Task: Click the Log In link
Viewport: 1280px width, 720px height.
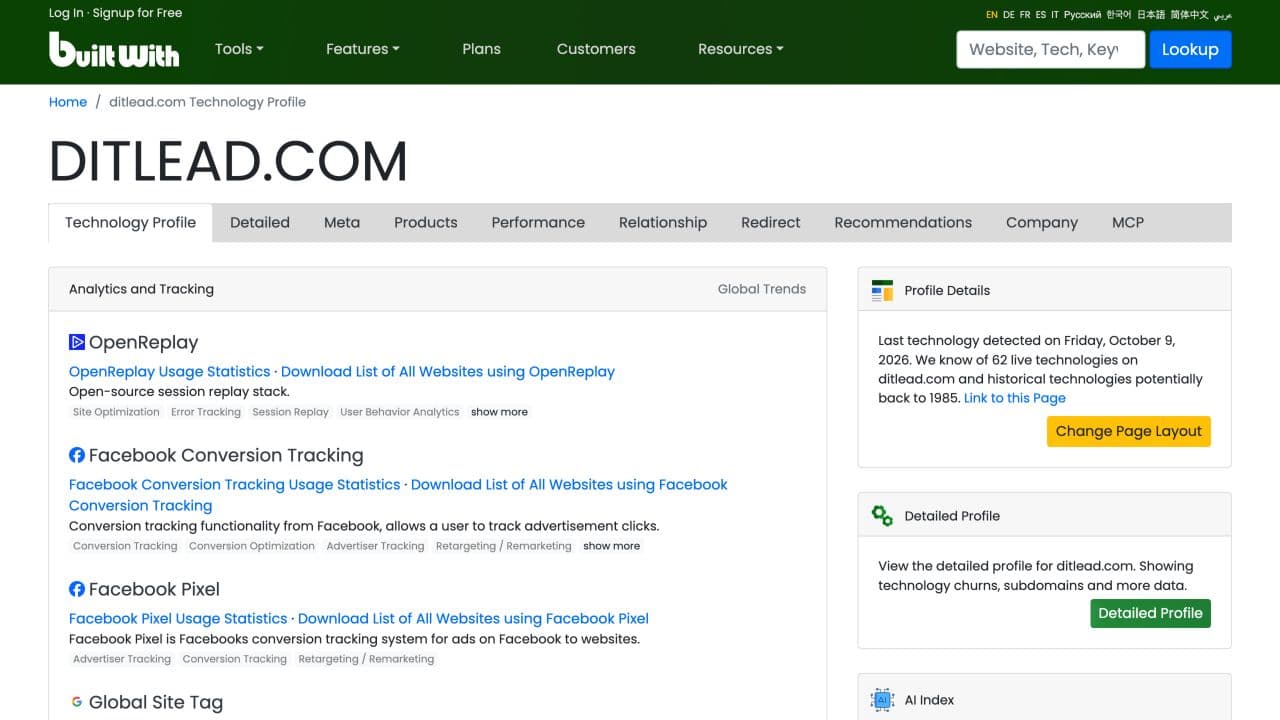Action: pyautogui.click(x=66, y=13)
